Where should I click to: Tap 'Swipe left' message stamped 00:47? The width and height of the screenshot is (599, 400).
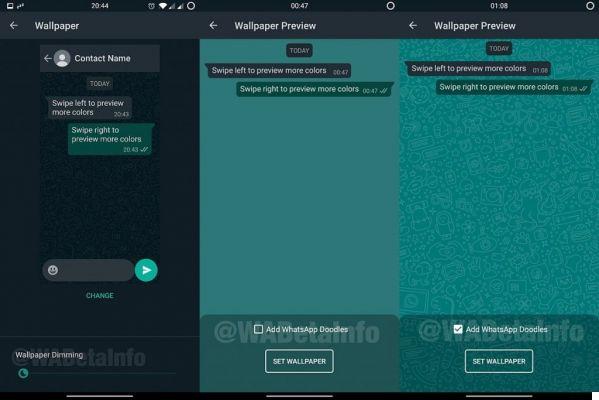coord(278,71)
